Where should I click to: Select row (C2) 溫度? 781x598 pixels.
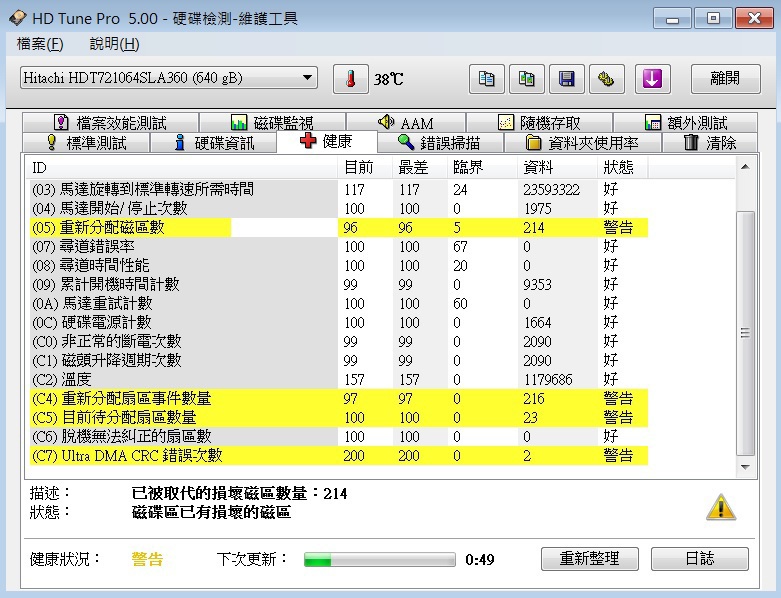point(339,379)
